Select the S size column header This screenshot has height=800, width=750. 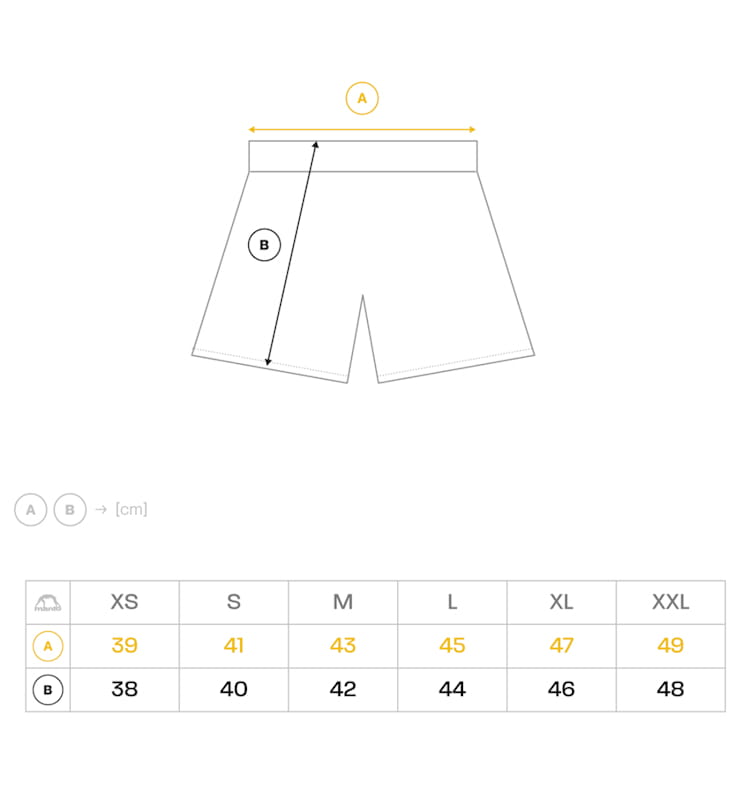234,602
